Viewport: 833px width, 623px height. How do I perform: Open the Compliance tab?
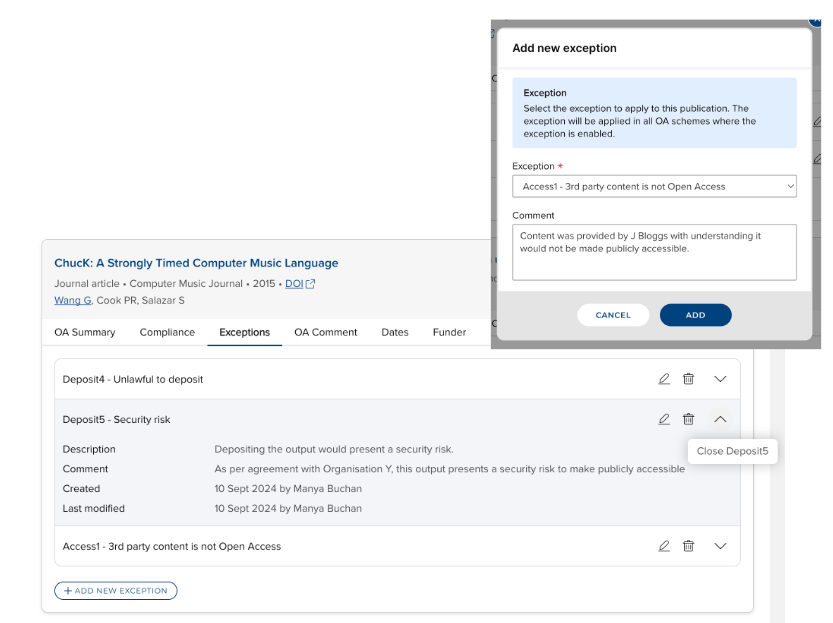tap(167, 332)
